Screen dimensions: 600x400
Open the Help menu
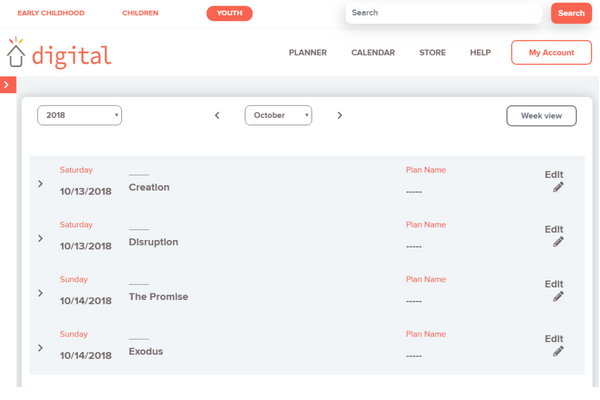pyautogui.click(x=480, y=52)
